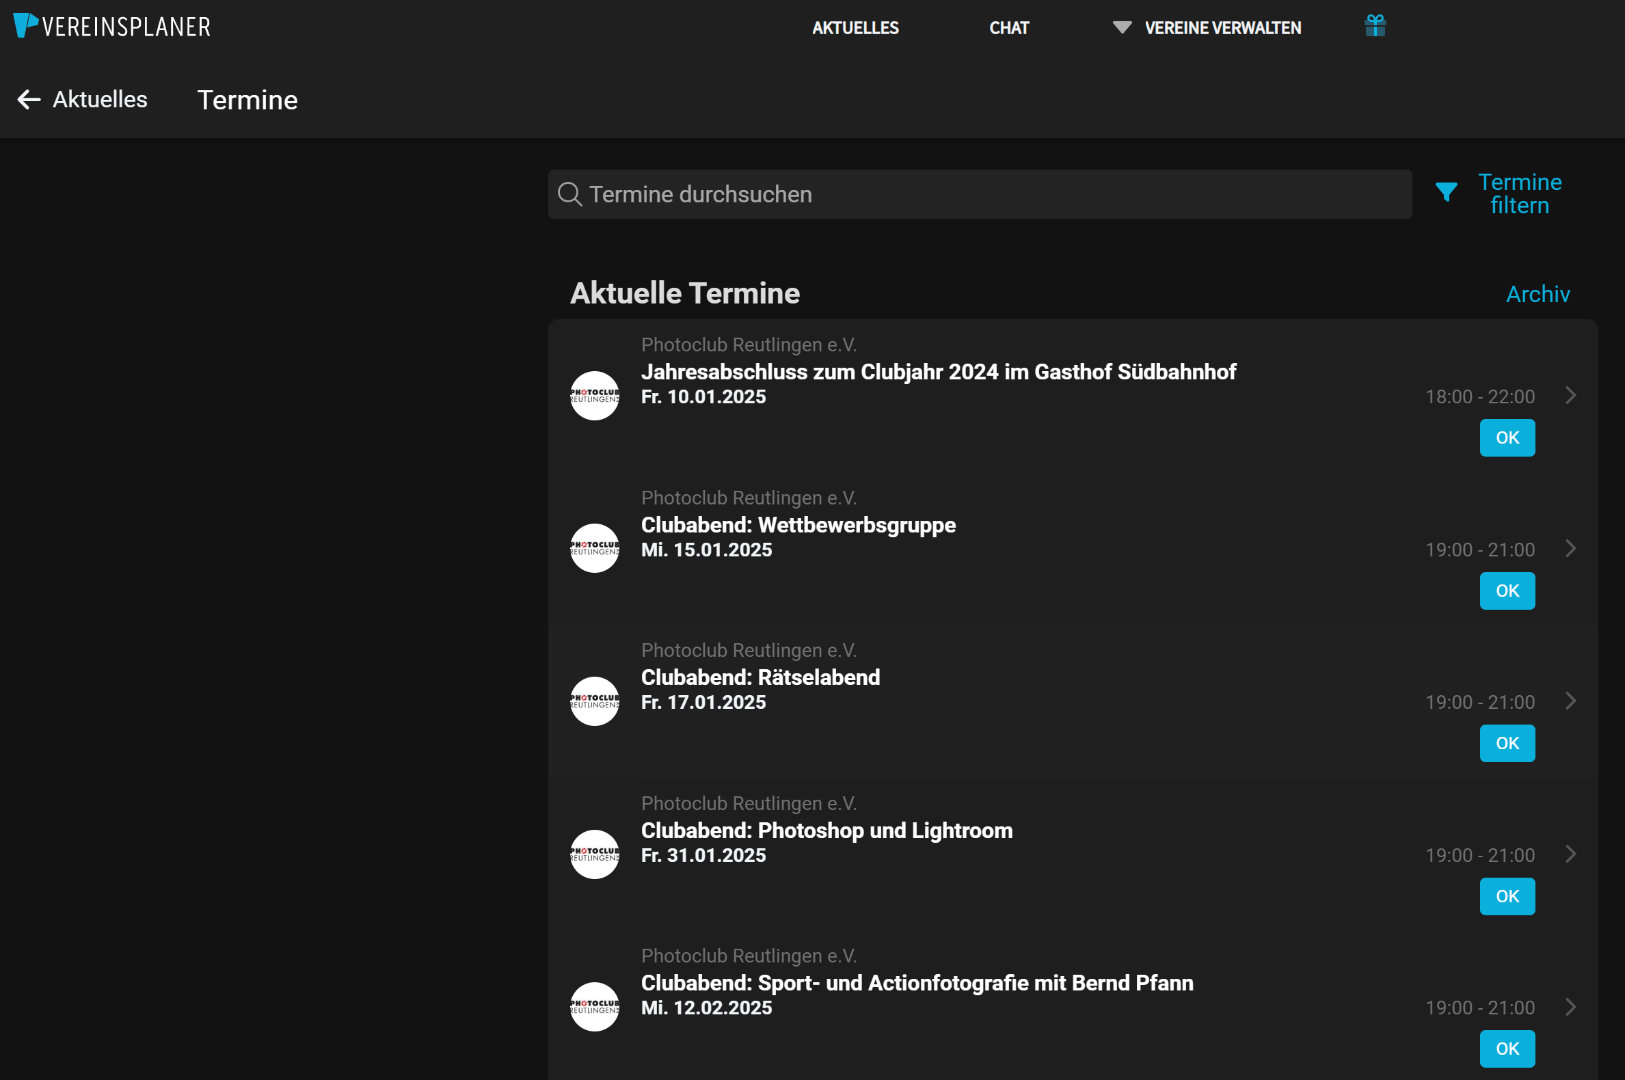Expand Sport- und Actionfotografie event chevron
1625x1080 pixels.
point(1570,1007)
